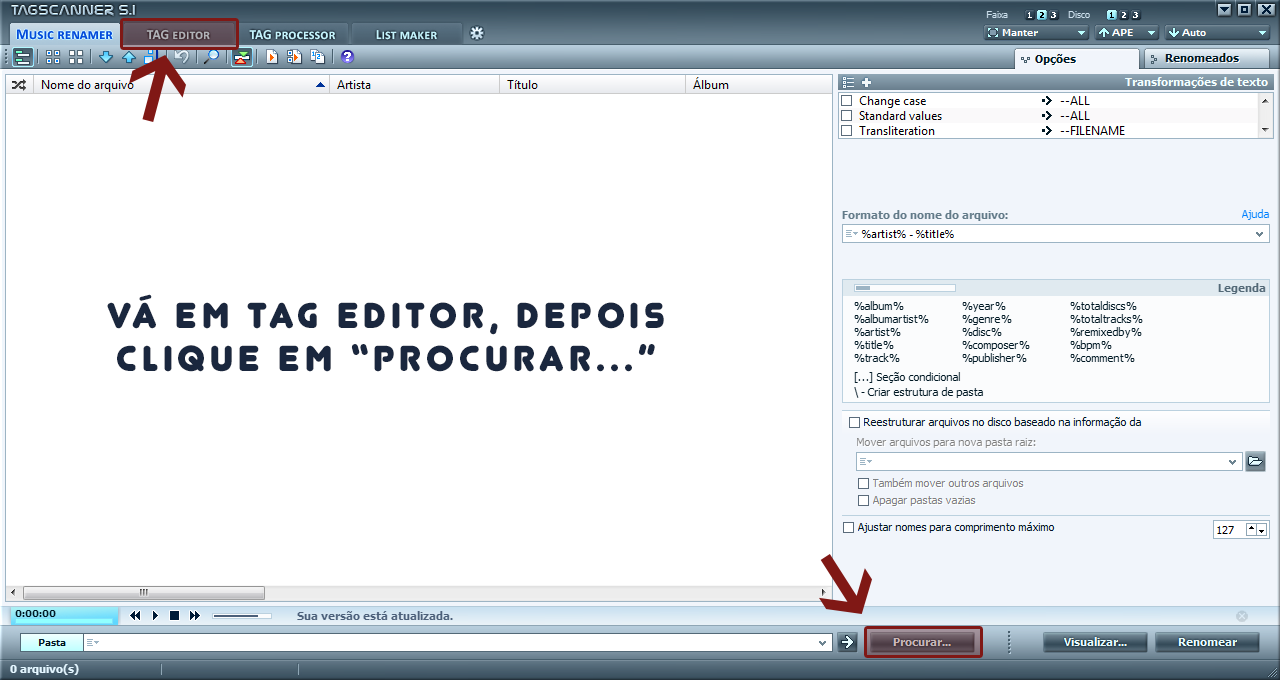Add a new text transformation
Viewport: 1280px width, 680px height.
click(x=867, y=82)
